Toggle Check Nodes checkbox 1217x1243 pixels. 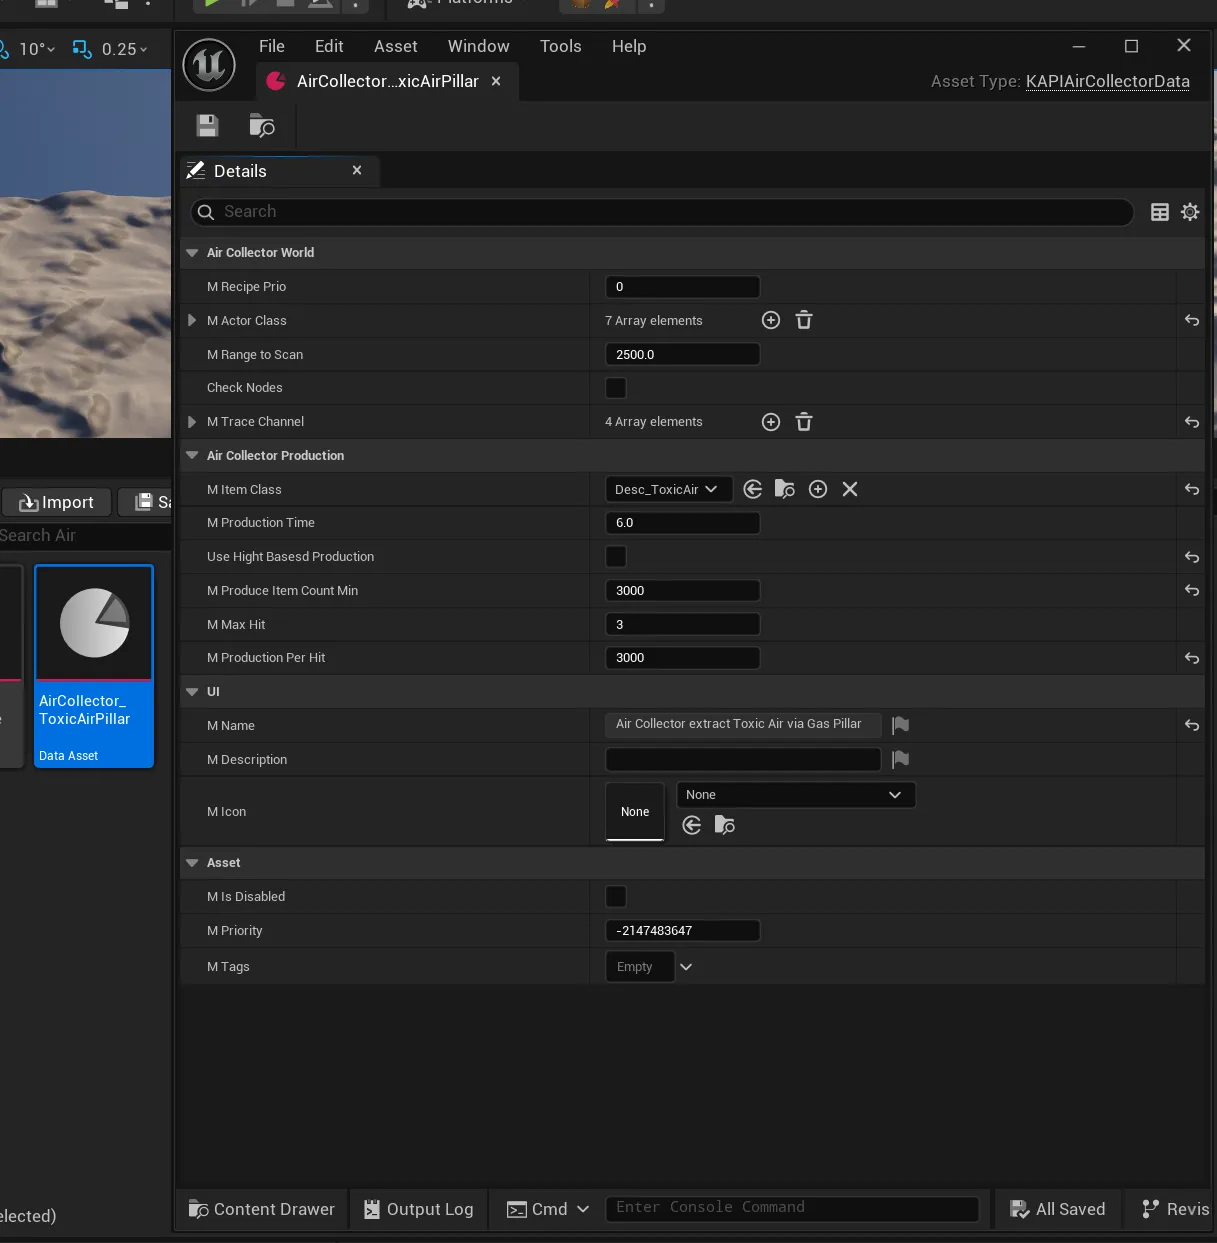[x=616, y=388]
